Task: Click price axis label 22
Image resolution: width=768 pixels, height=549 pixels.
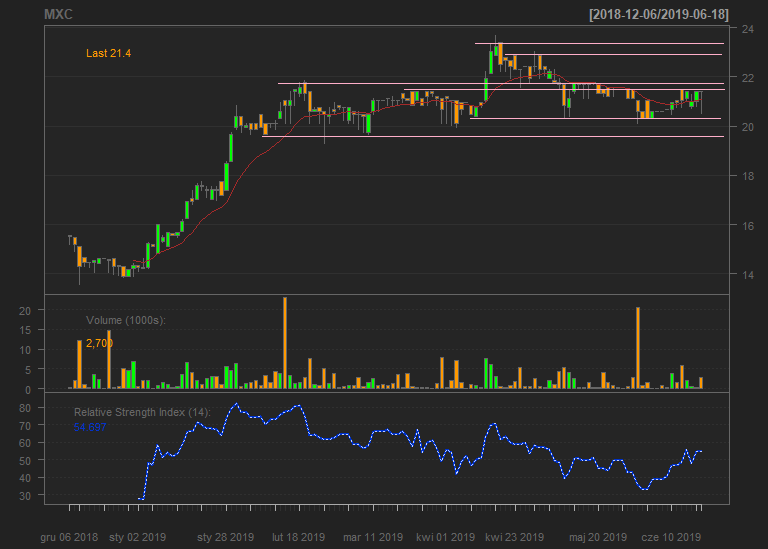Action: click(747, 77)
